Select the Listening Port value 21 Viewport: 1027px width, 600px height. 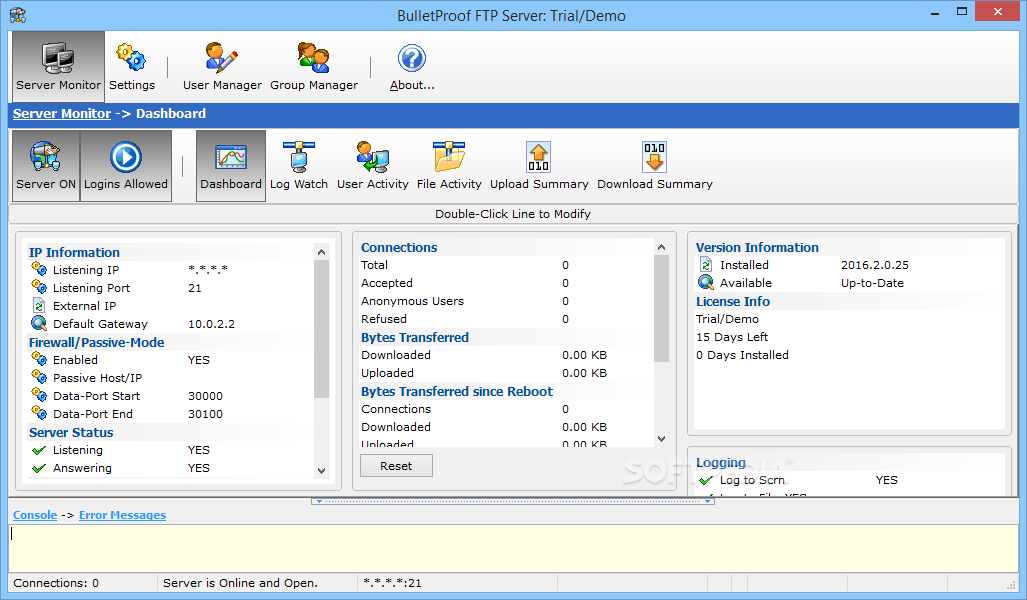pos(195,288)
